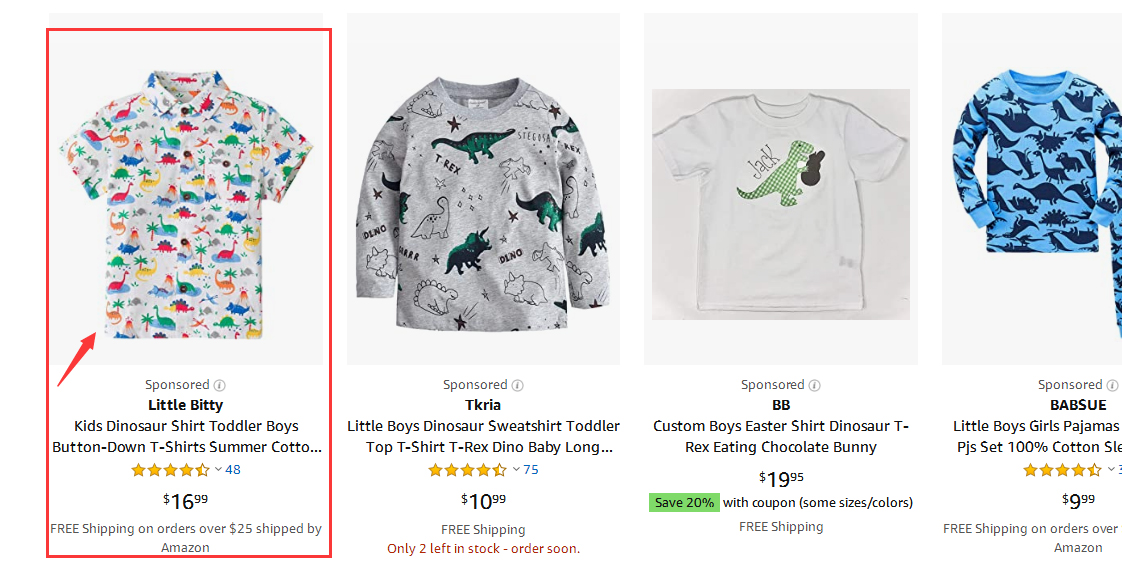Open Little Boys Dinosaur Sweatshirt title link

(483, 437)
